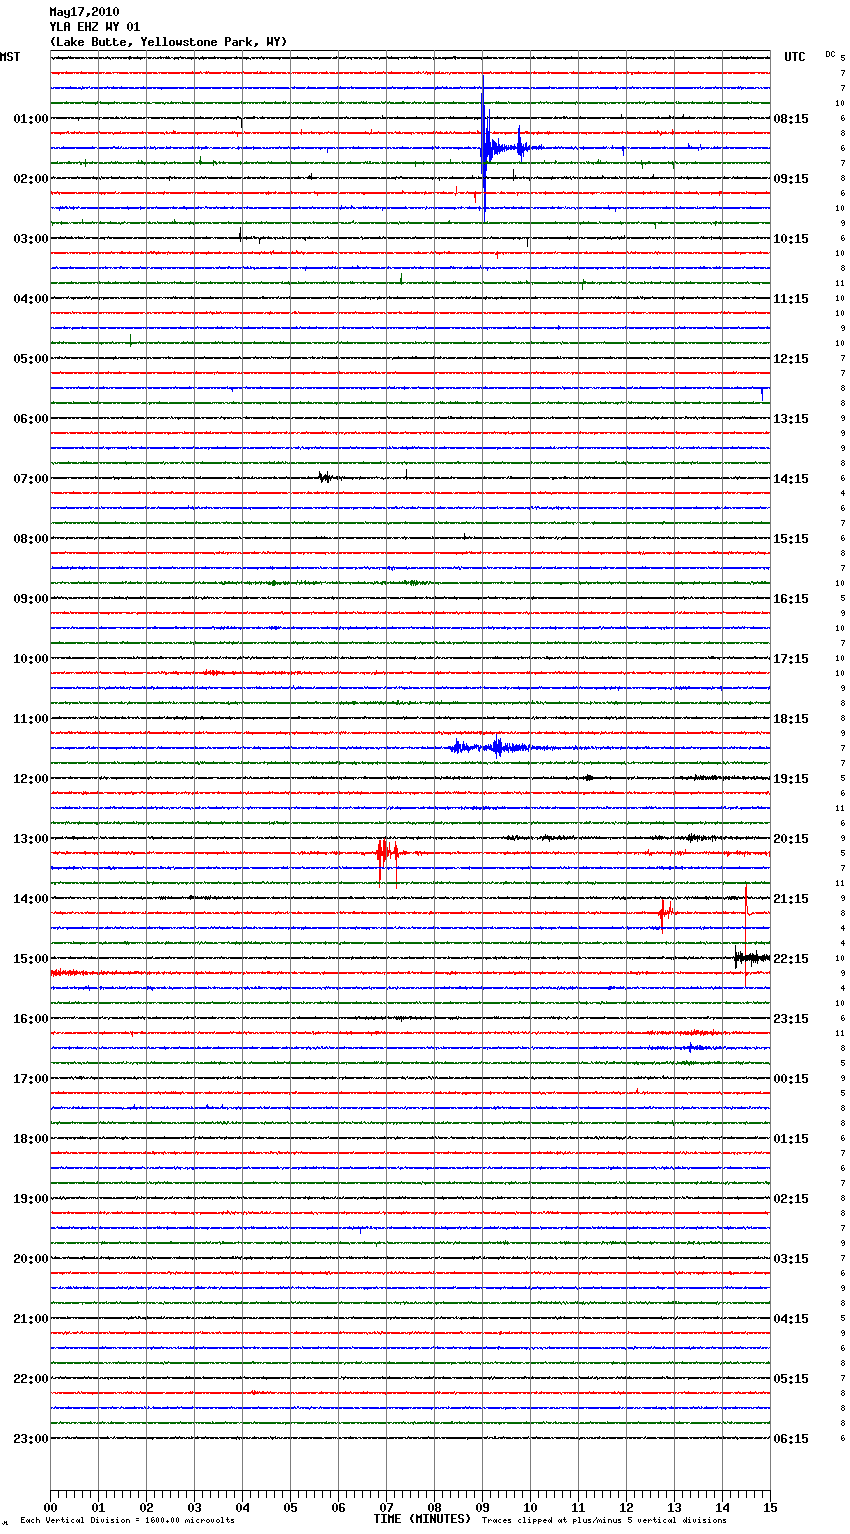Click the 08:00 MST time label
The height and width of the screenshot is (1534, 850).
pyautogui.click(x=30, y=538)
